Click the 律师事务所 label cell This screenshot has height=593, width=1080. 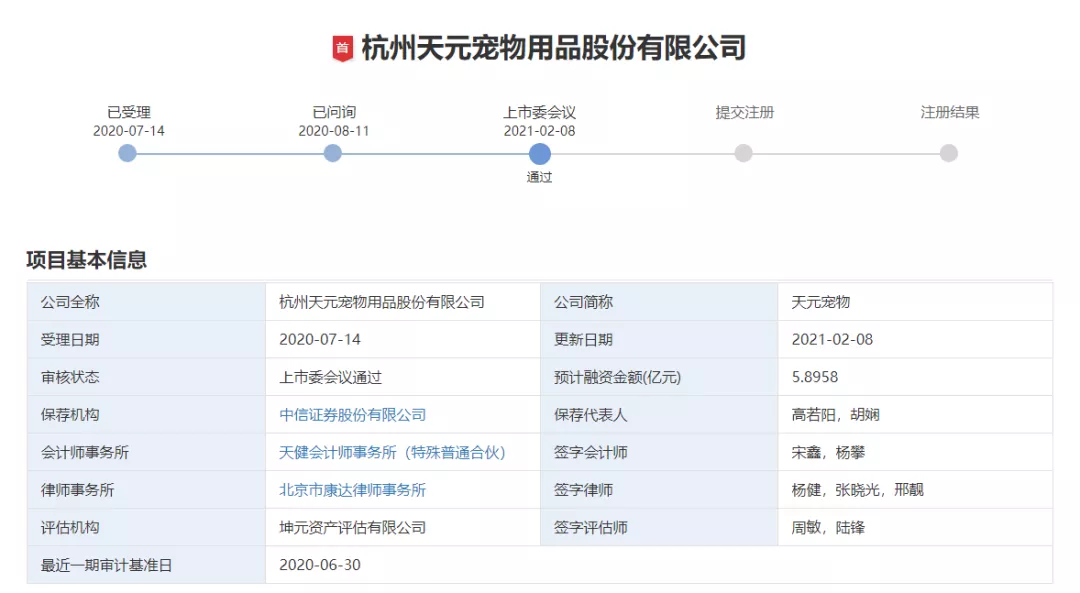click(146, 490)
